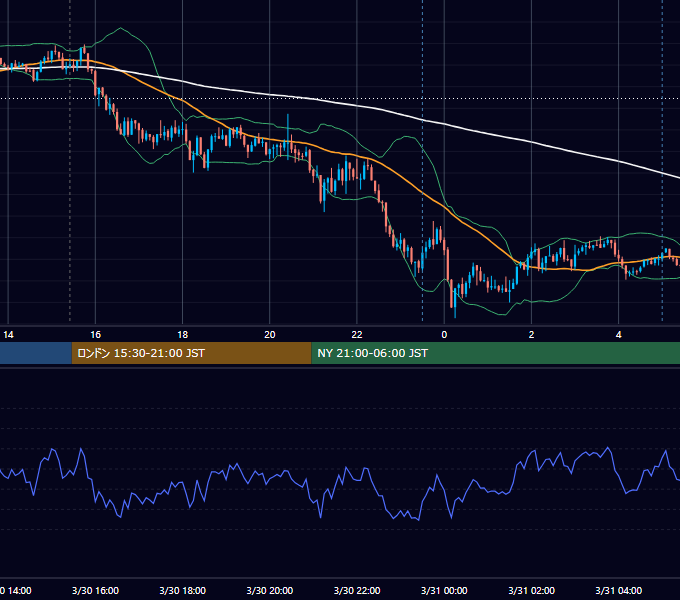The height and width of the screenshot is (600, 680).
Task: Click the 18 hour label on the chart axis
Action: pos(183,335)
